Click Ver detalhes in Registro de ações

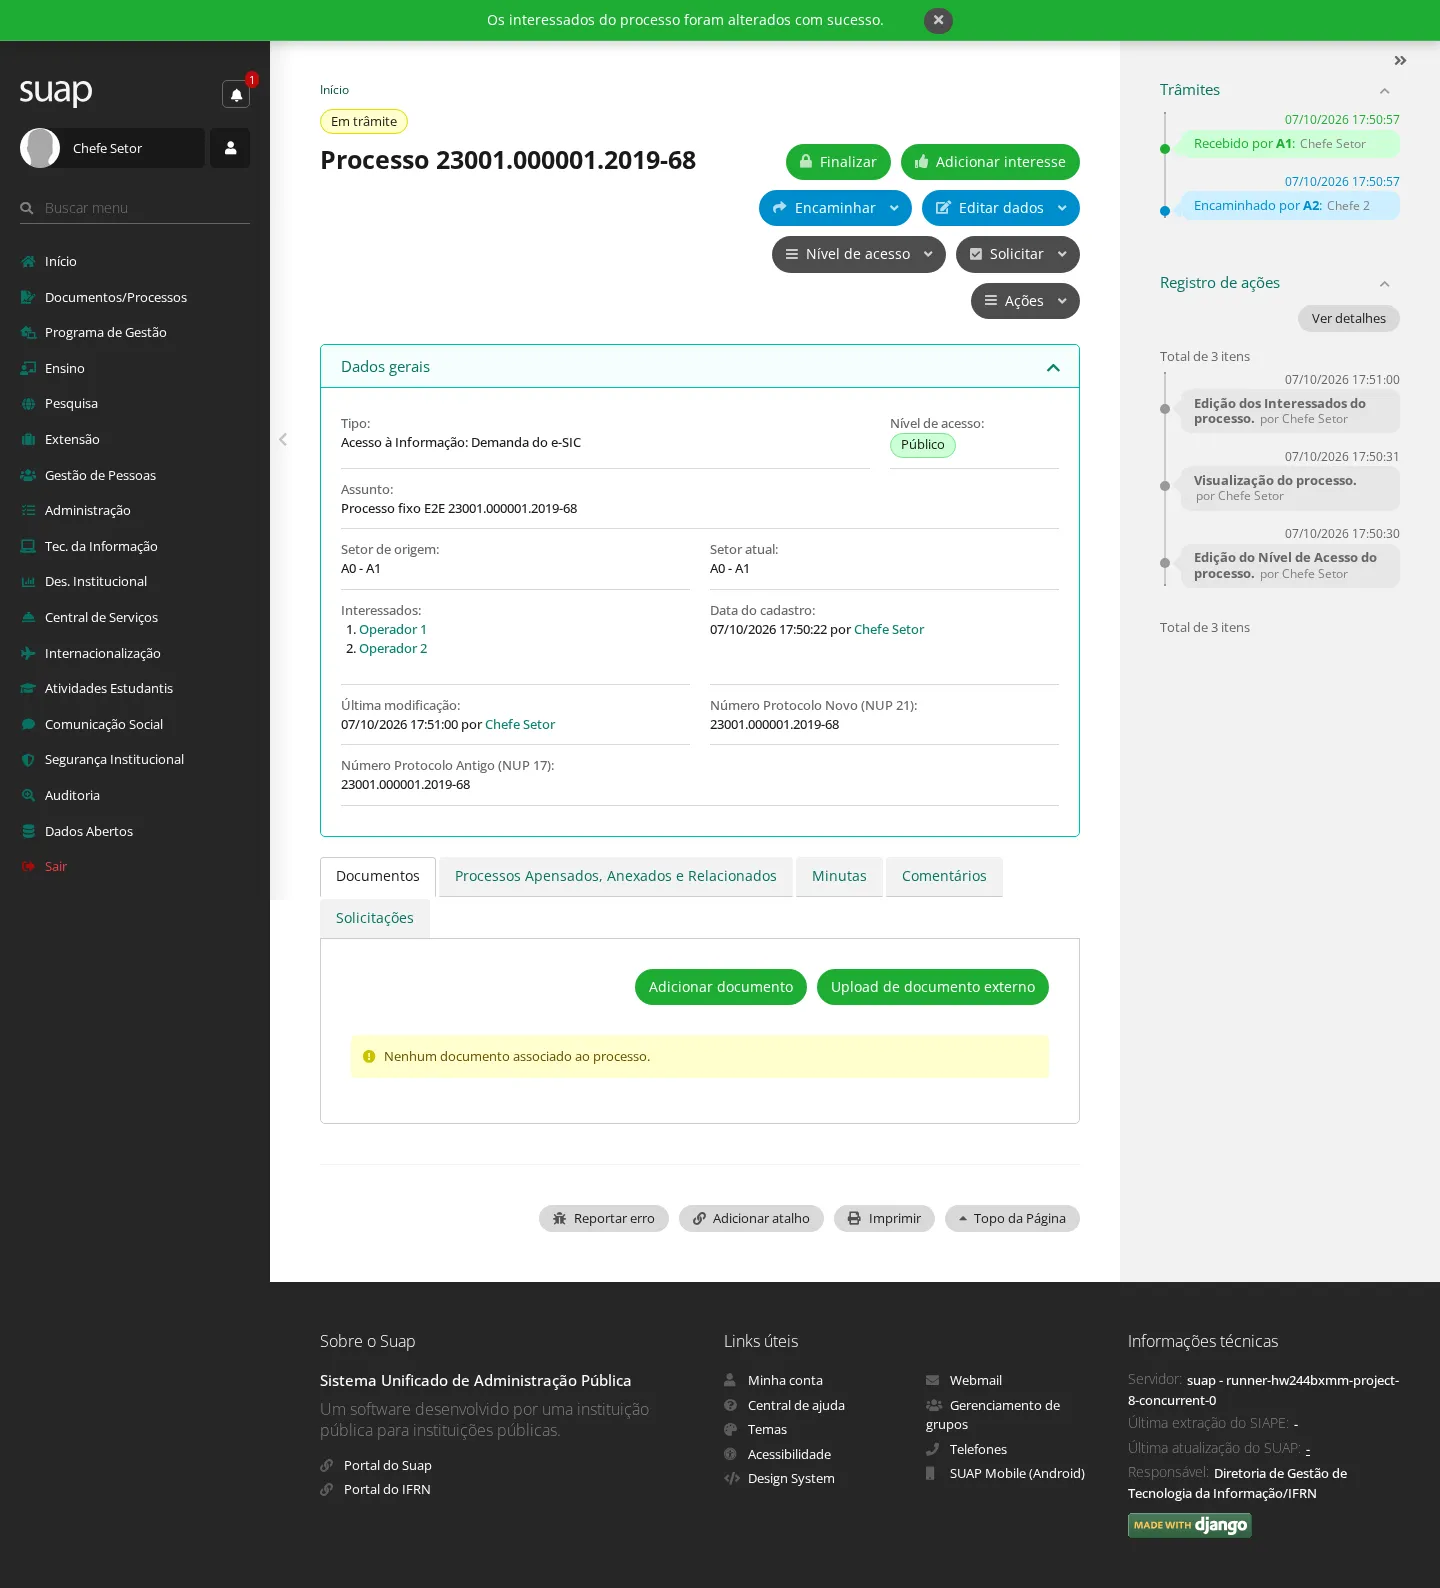[x=1349, y=318]
